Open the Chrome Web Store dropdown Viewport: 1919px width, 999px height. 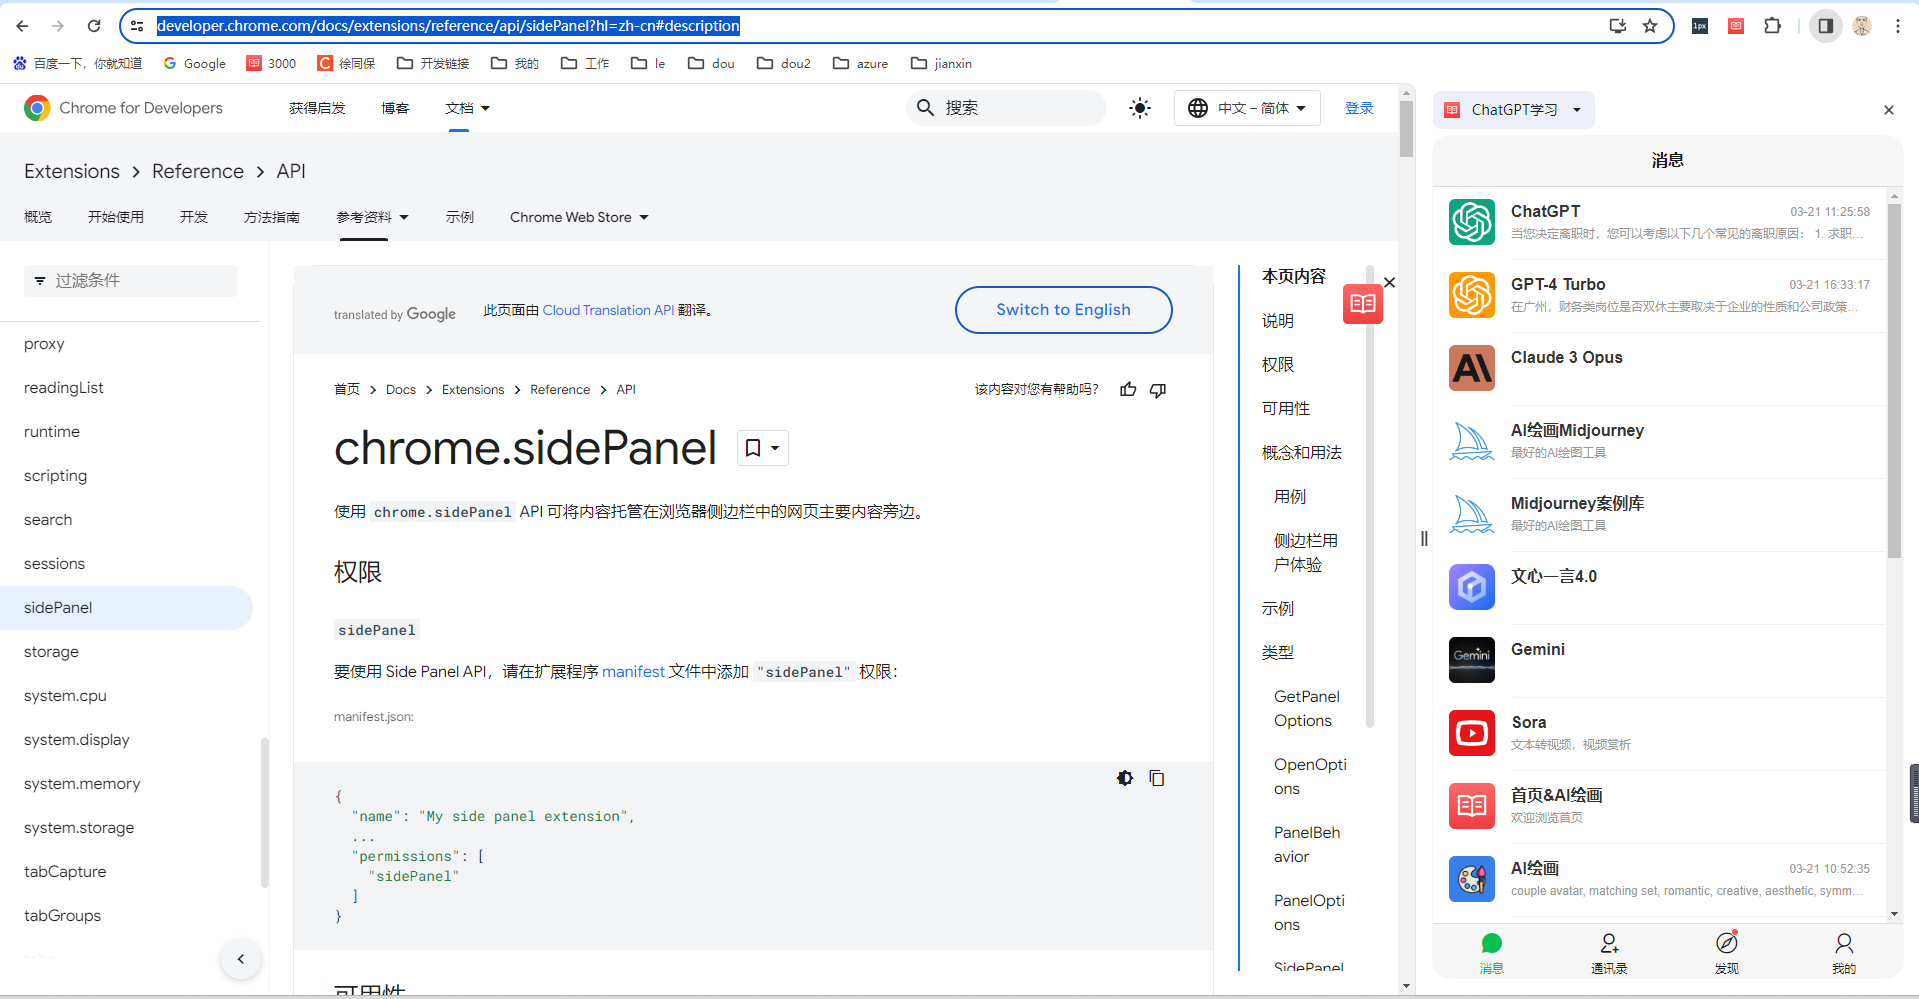578,216
